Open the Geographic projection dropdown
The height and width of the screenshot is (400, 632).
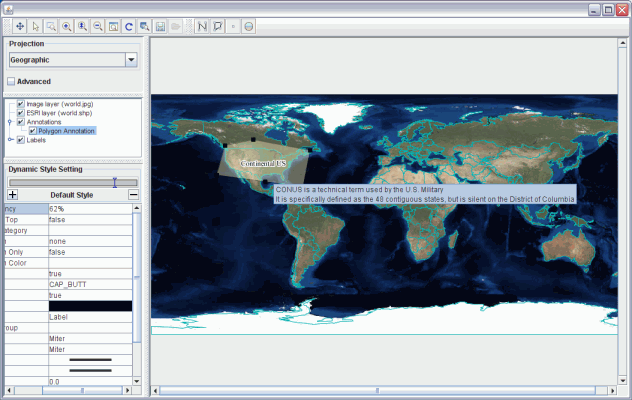[131, 60]
